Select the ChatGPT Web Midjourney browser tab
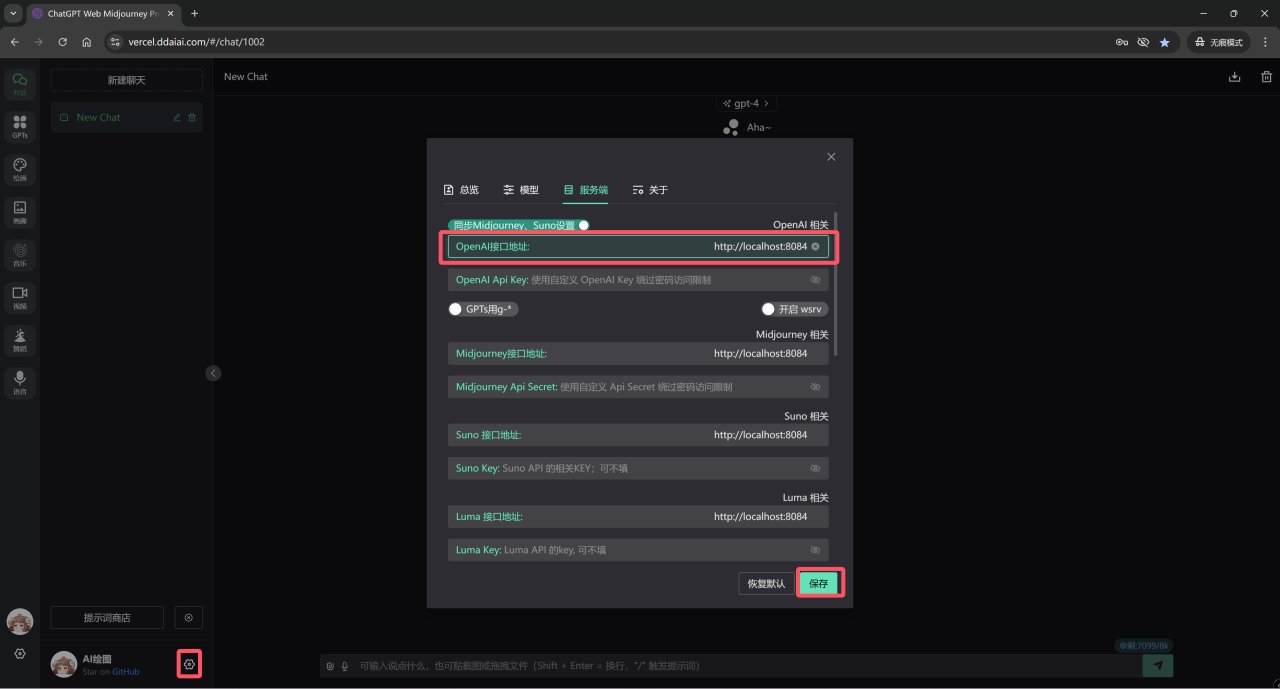Screen dimensions: 1280x689 tap(103, 14)
